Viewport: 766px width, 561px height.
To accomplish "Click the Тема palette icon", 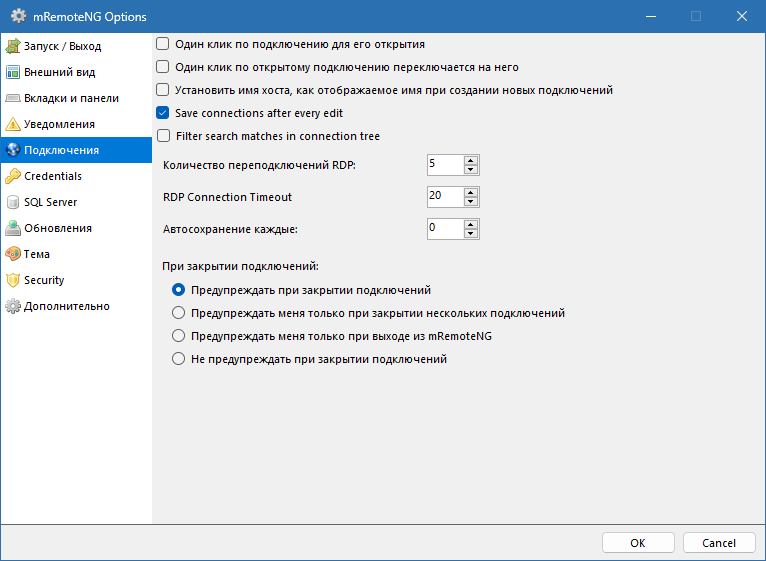I will point(13,254).
